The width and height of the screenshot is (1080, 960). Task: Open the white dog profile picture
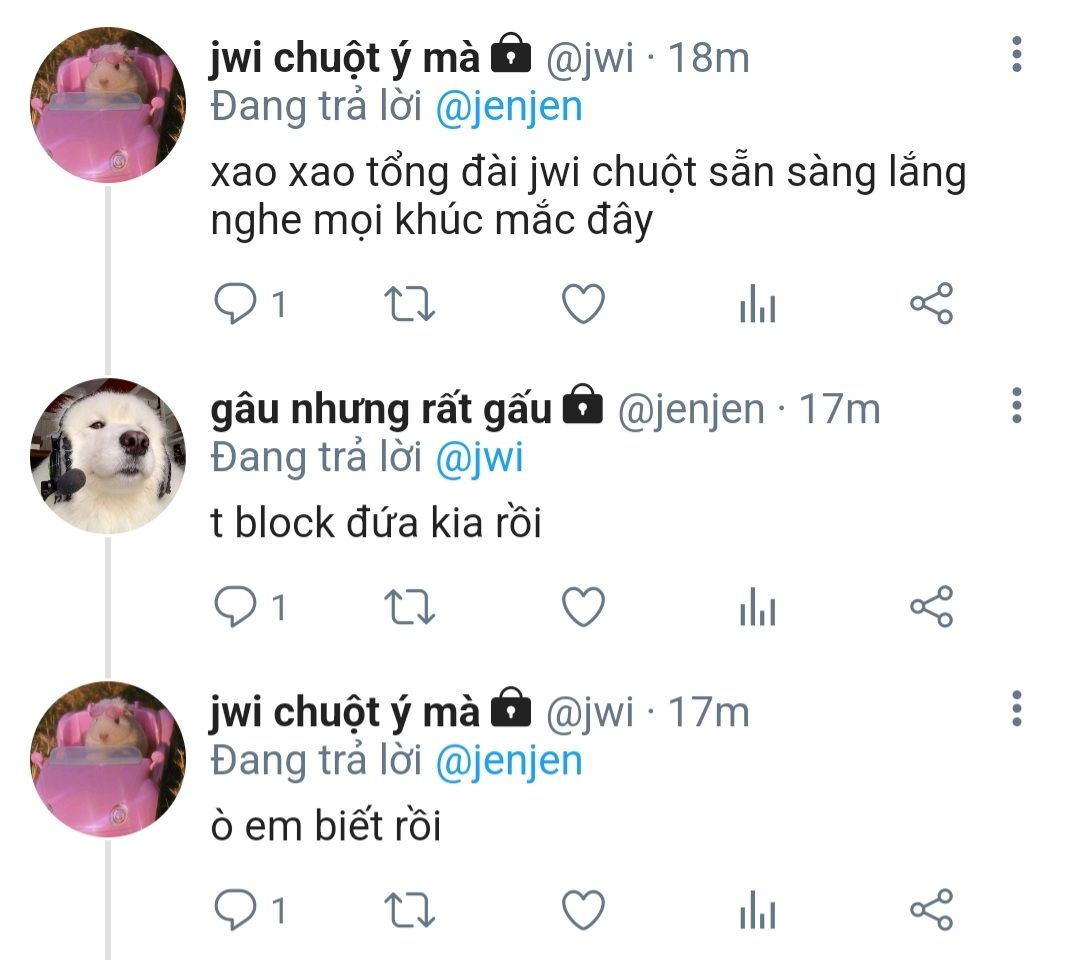[108, 456]
